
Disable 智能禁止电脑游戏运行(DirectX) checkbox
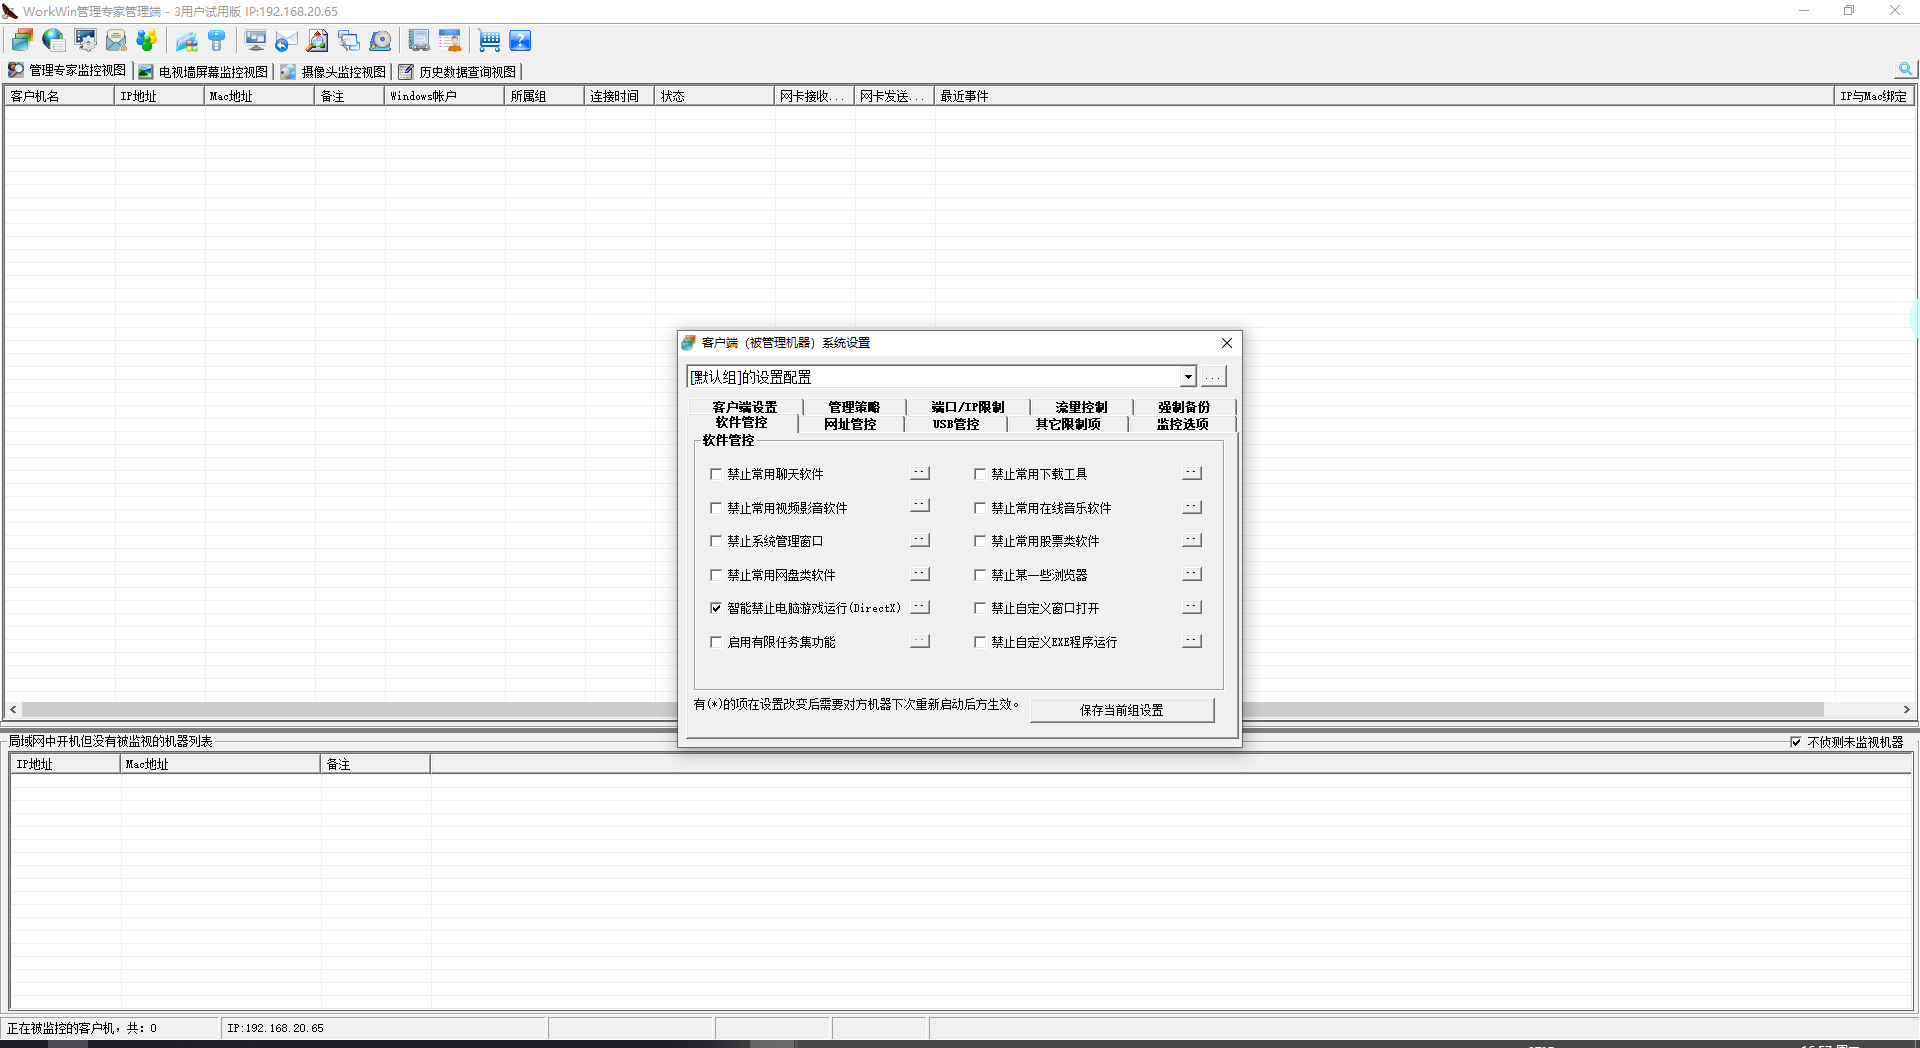coord(716,608)
